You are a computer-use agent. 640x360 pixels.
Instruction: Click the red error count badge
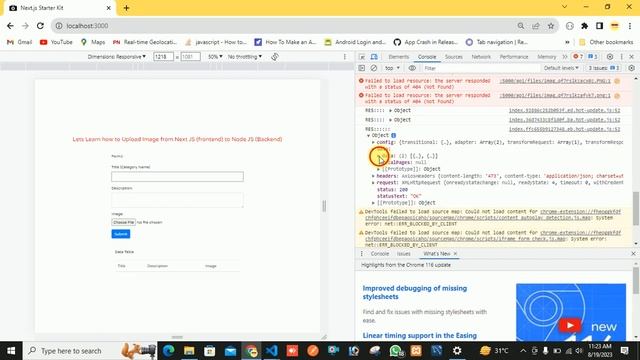tap(578, 57)
